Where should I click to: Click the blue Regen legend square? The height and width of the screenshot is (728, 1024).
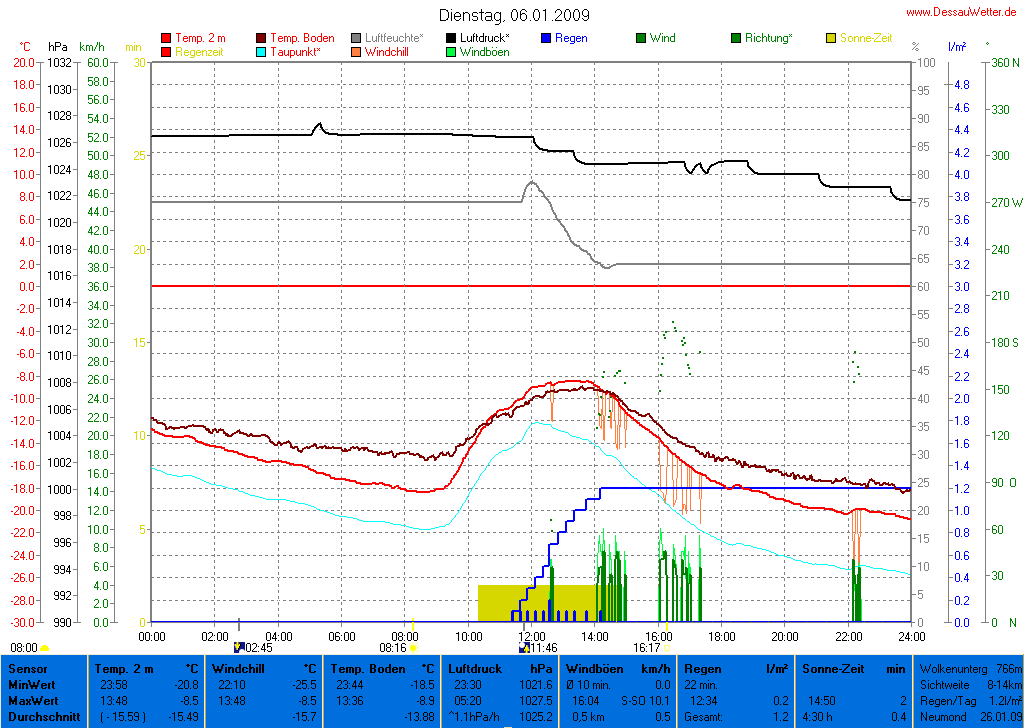tap(545, 39)
